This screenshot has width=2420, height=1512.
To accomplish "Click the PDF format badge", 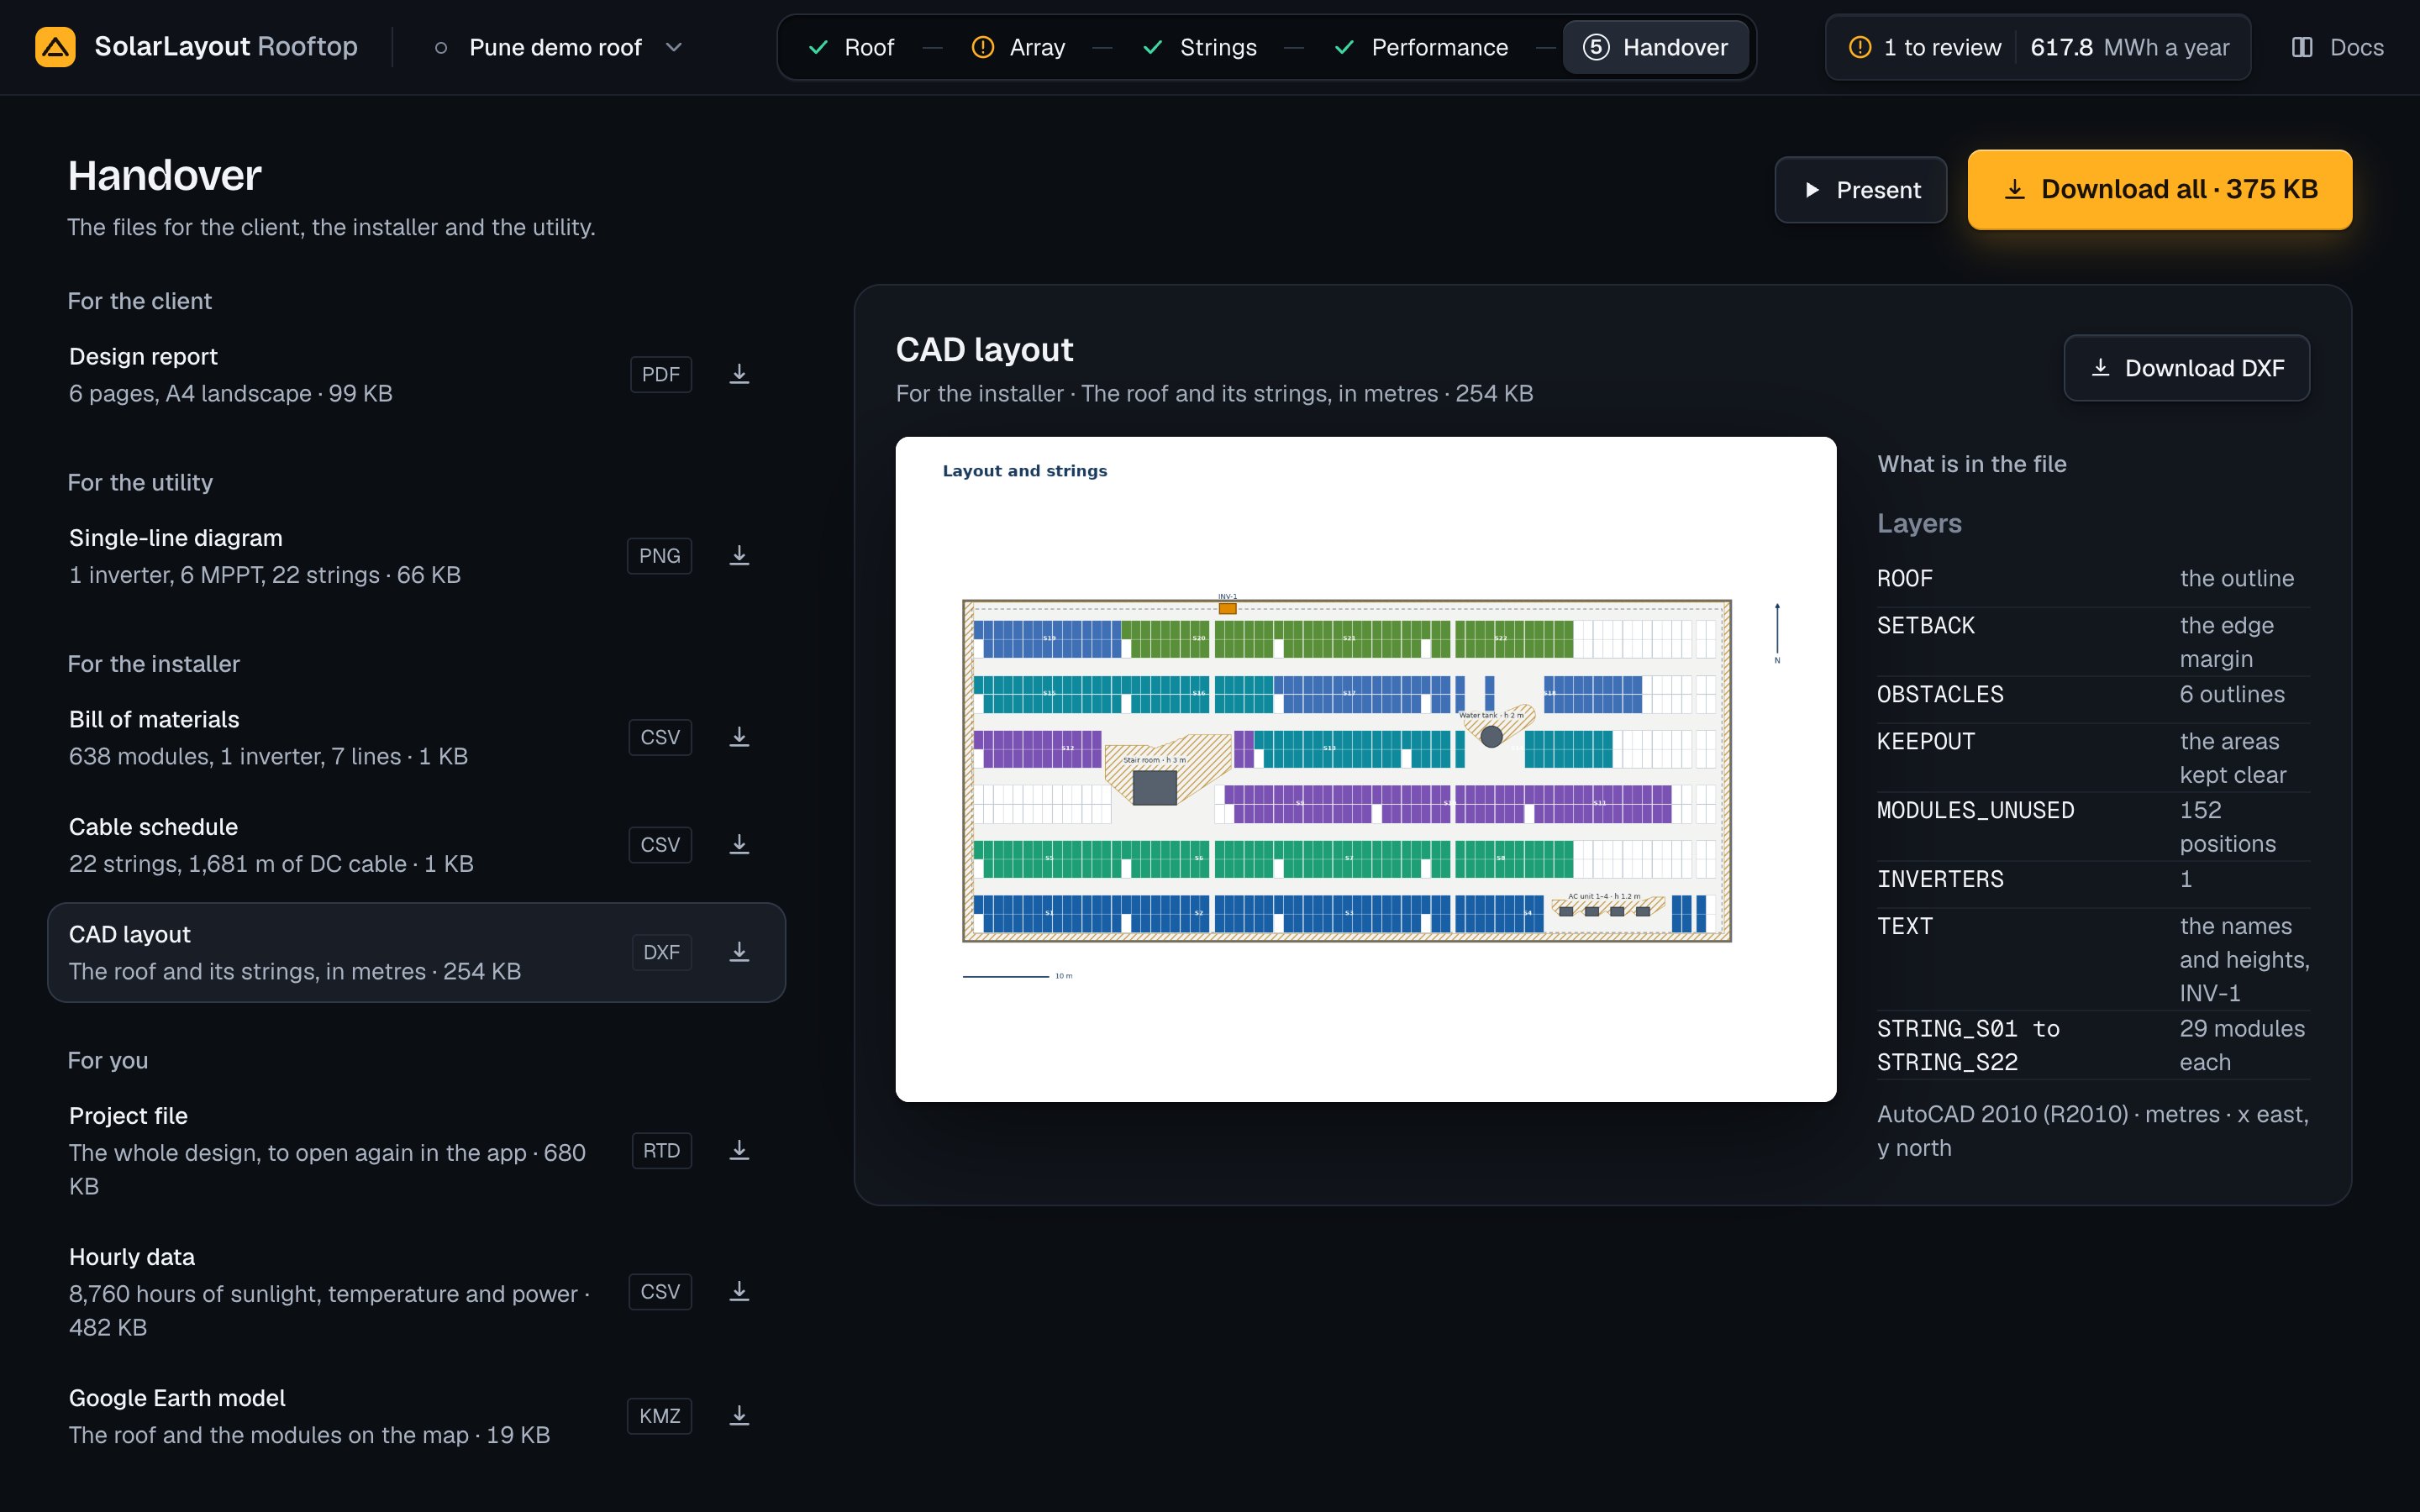I will tap(660, 374).
